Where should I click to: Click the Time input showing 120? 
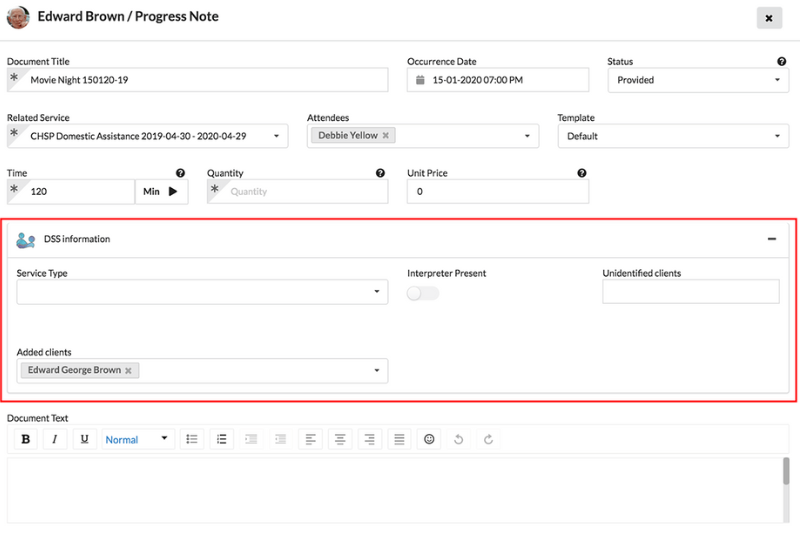click(71, 191)
